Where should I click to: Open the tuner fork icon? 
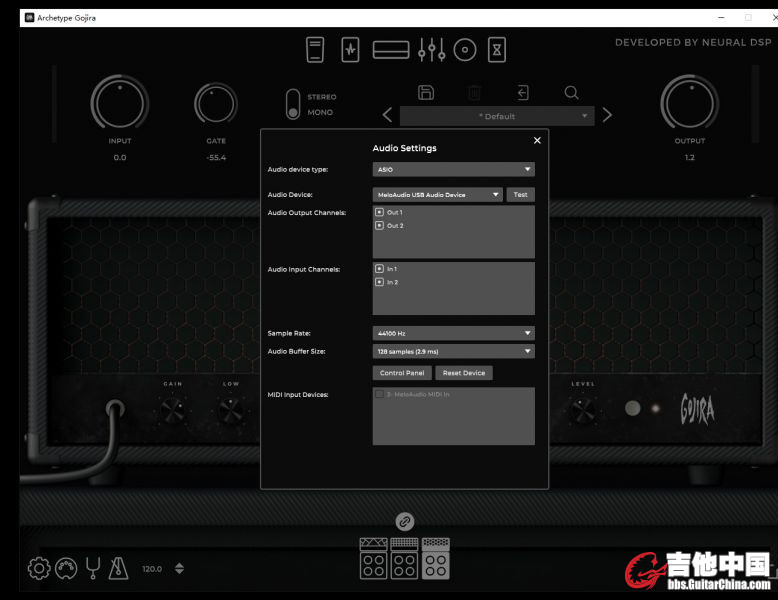click(x=94, y=568)
